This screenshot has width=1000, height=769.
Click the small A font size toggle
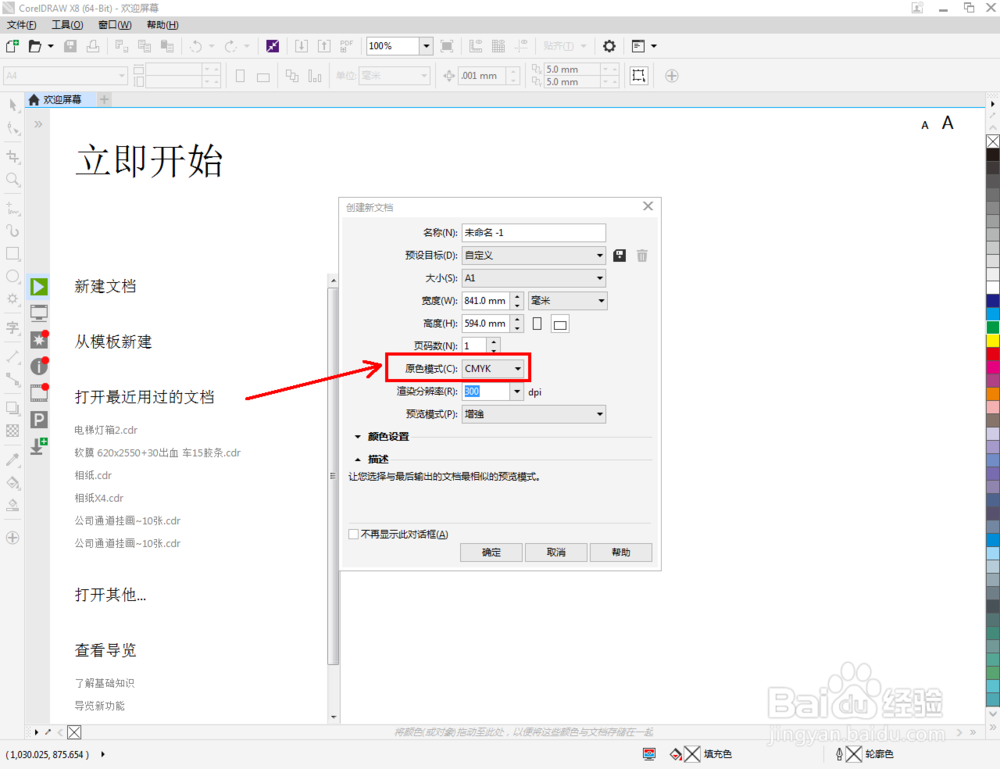[x=925, y=126]
